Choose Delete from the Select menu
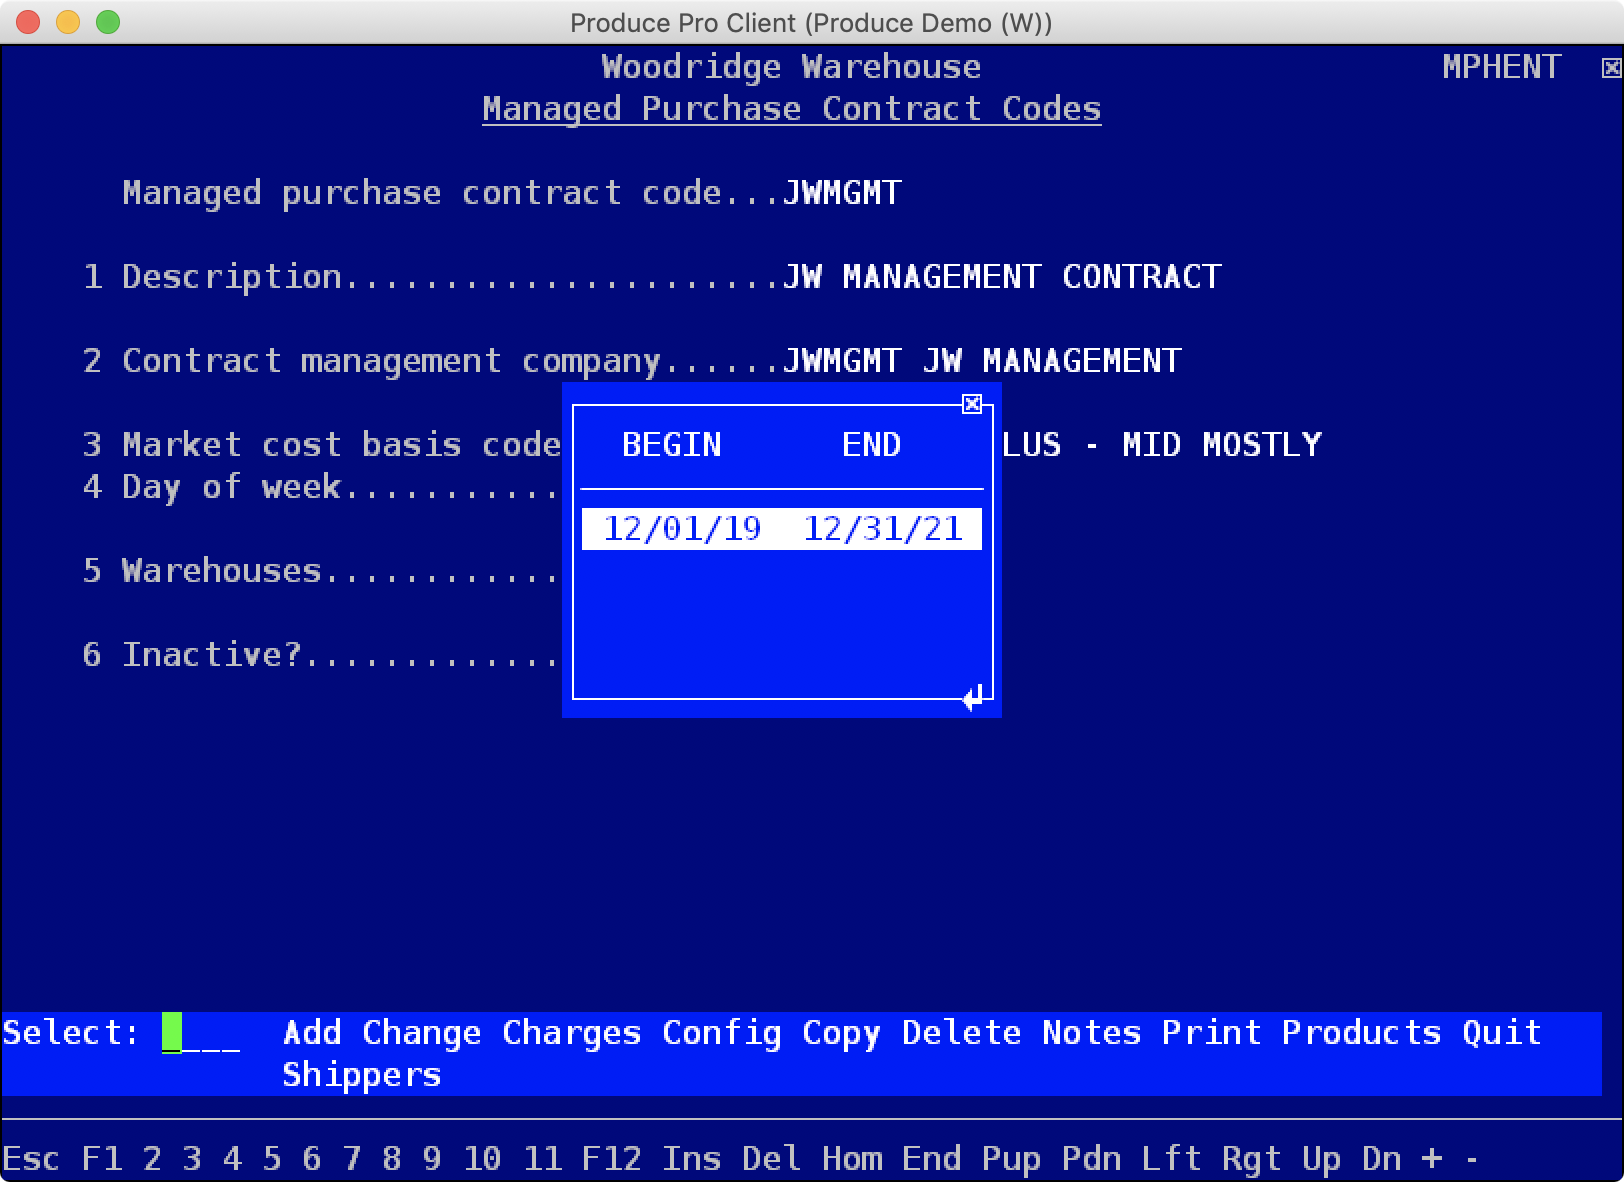This screenshot has width=1624, height=1182. 961,1033
